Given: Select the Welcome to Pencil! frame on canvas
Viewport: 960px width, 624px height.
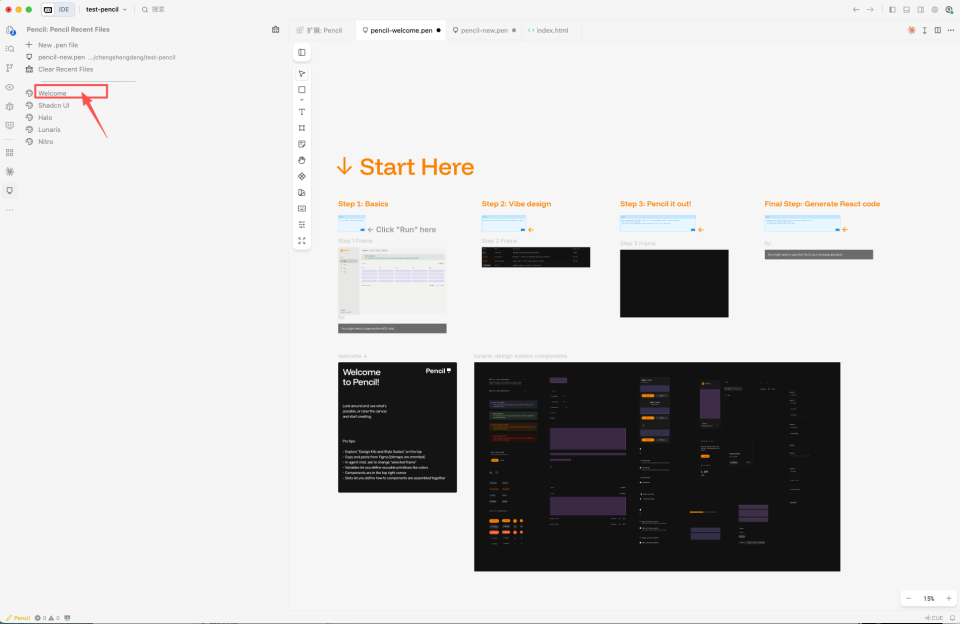Looking at the screenshot, I should point(397,427).
